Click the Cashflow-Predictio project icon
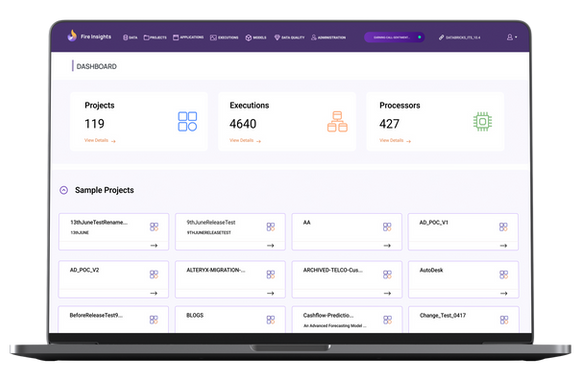Viewport: 580px width, 381px height. (387, 319)
